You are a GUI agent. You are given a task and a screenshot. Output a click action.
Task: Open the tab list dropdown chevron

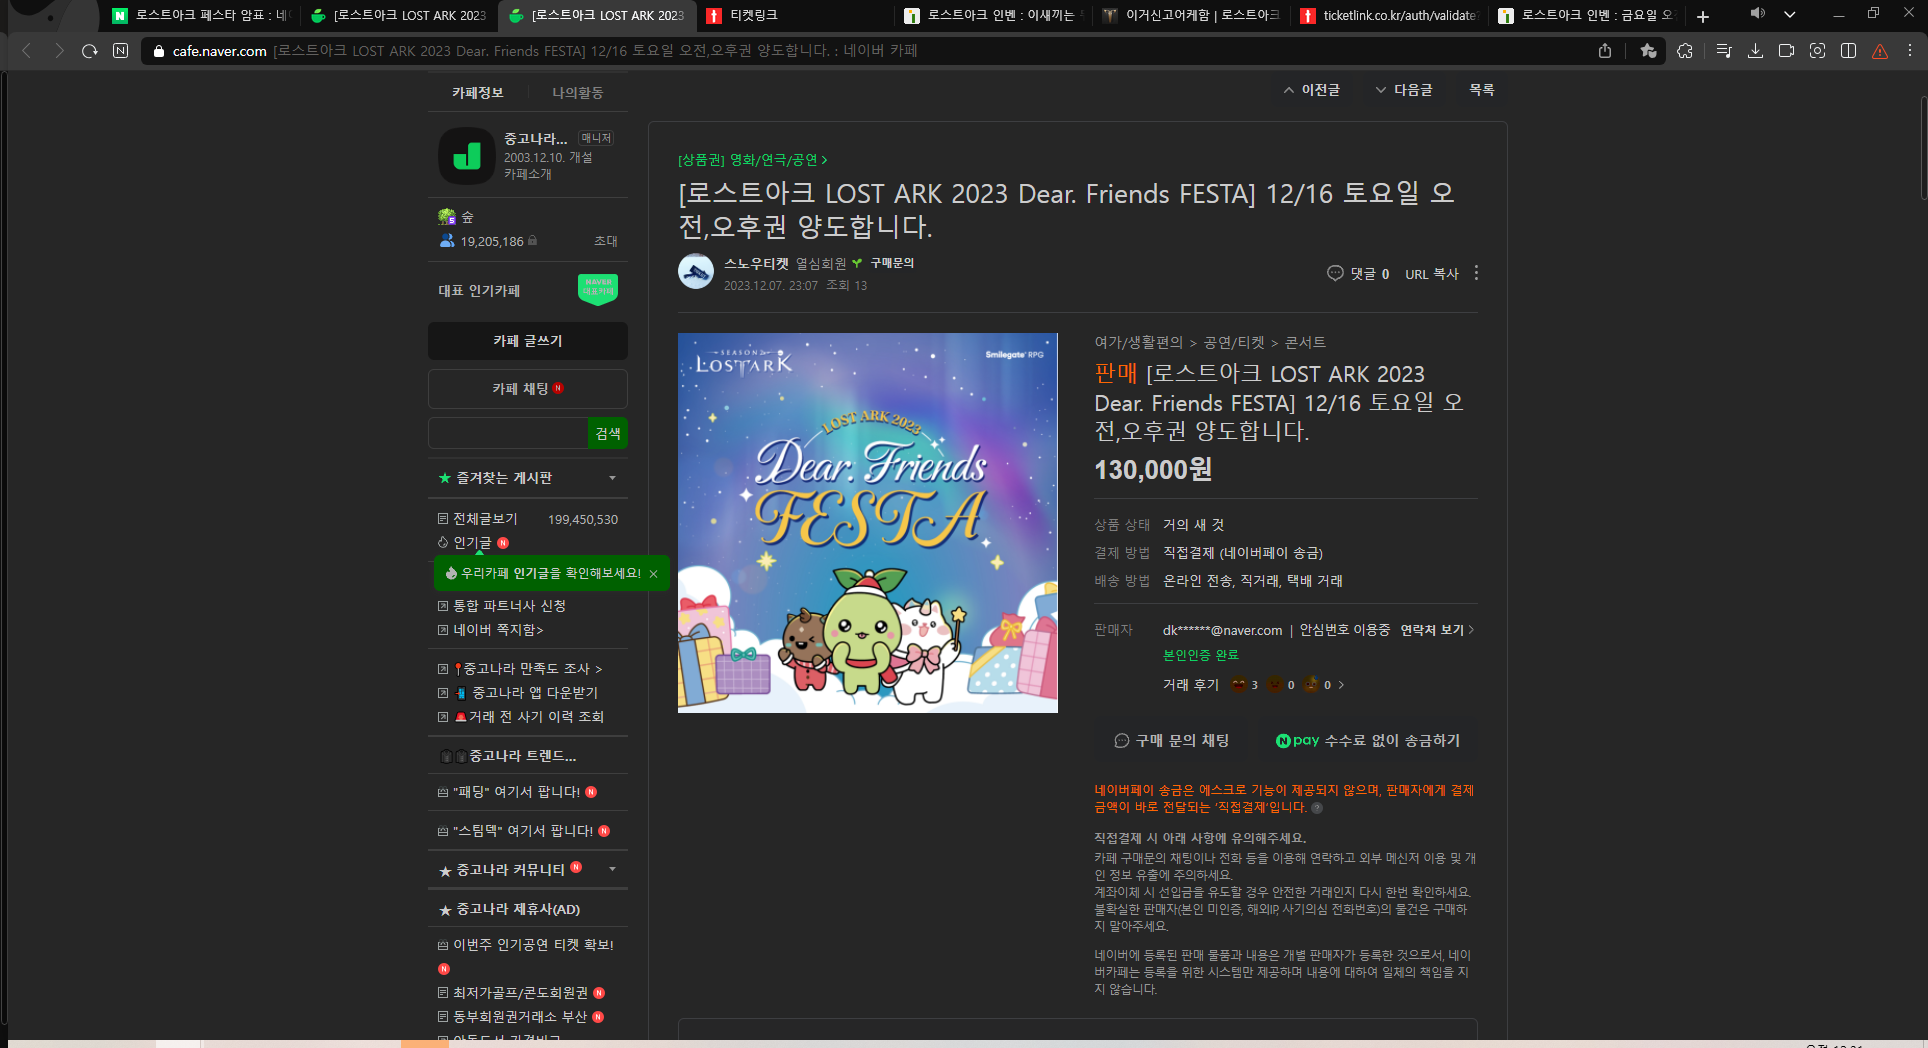(1790, 15)
